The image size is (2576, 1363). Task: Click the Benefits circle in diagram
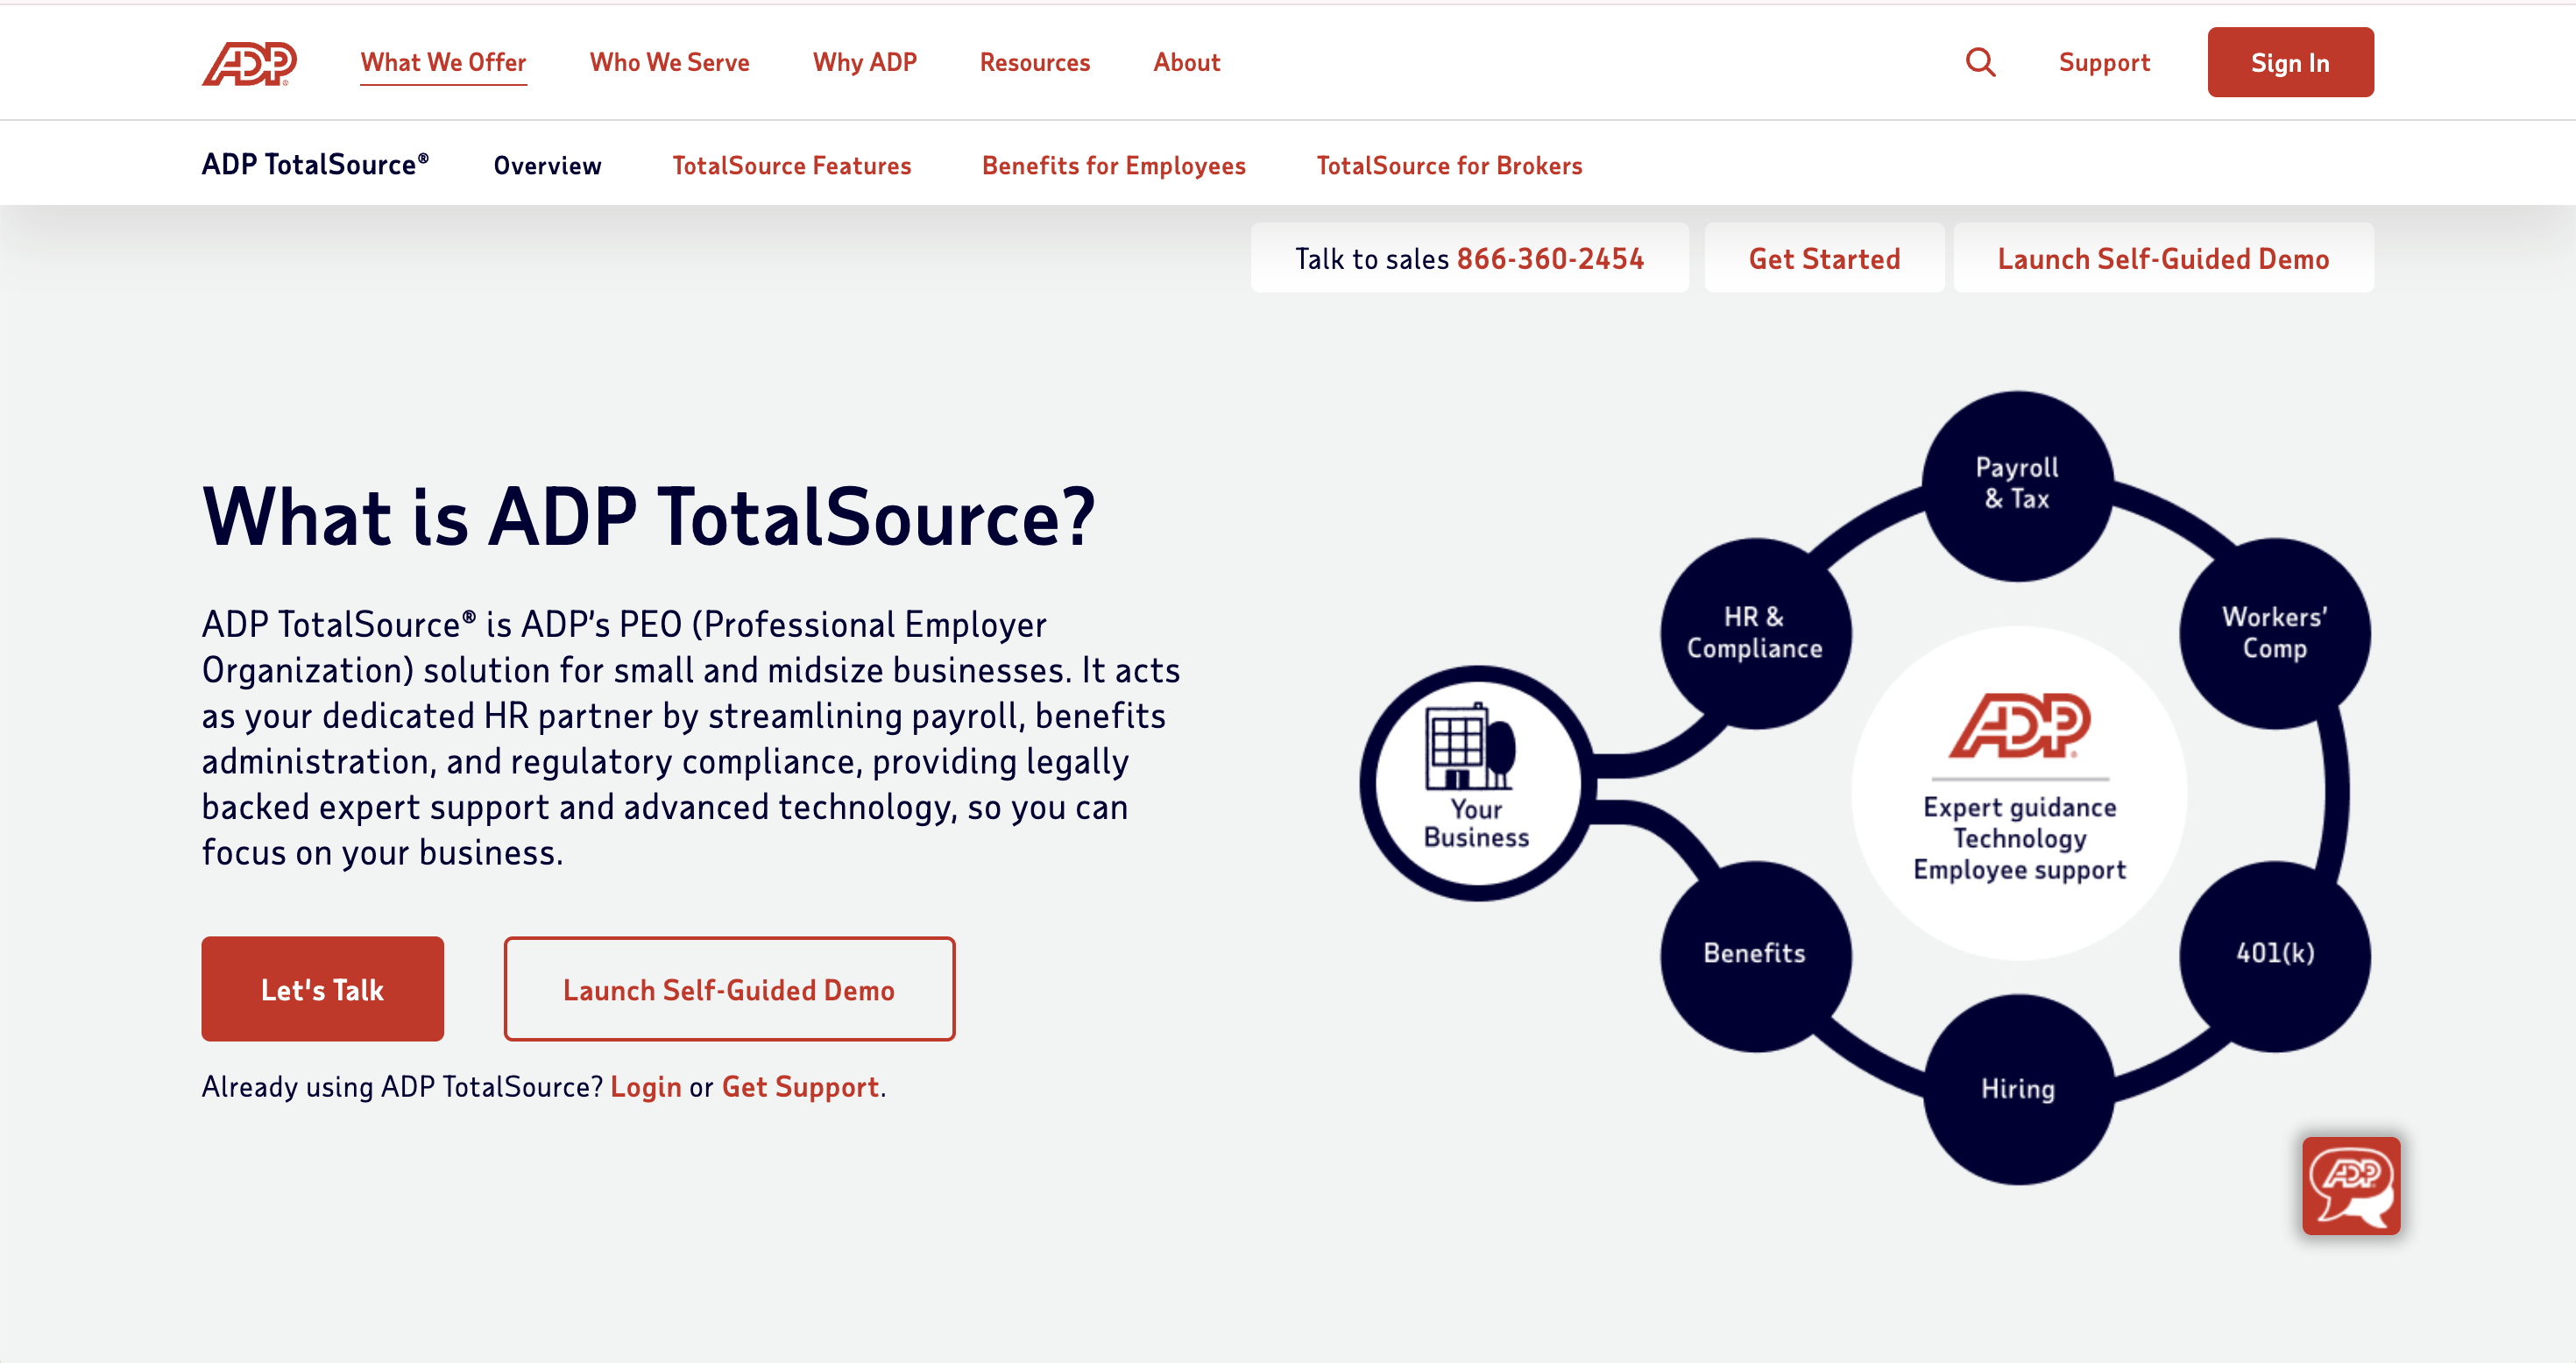(1754, 953)
